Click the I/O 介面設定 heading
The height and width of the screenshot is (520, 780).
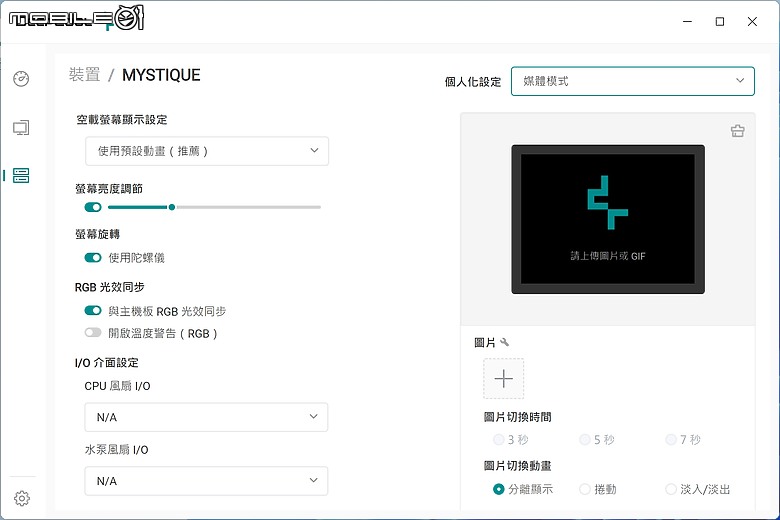pos(106,362)
